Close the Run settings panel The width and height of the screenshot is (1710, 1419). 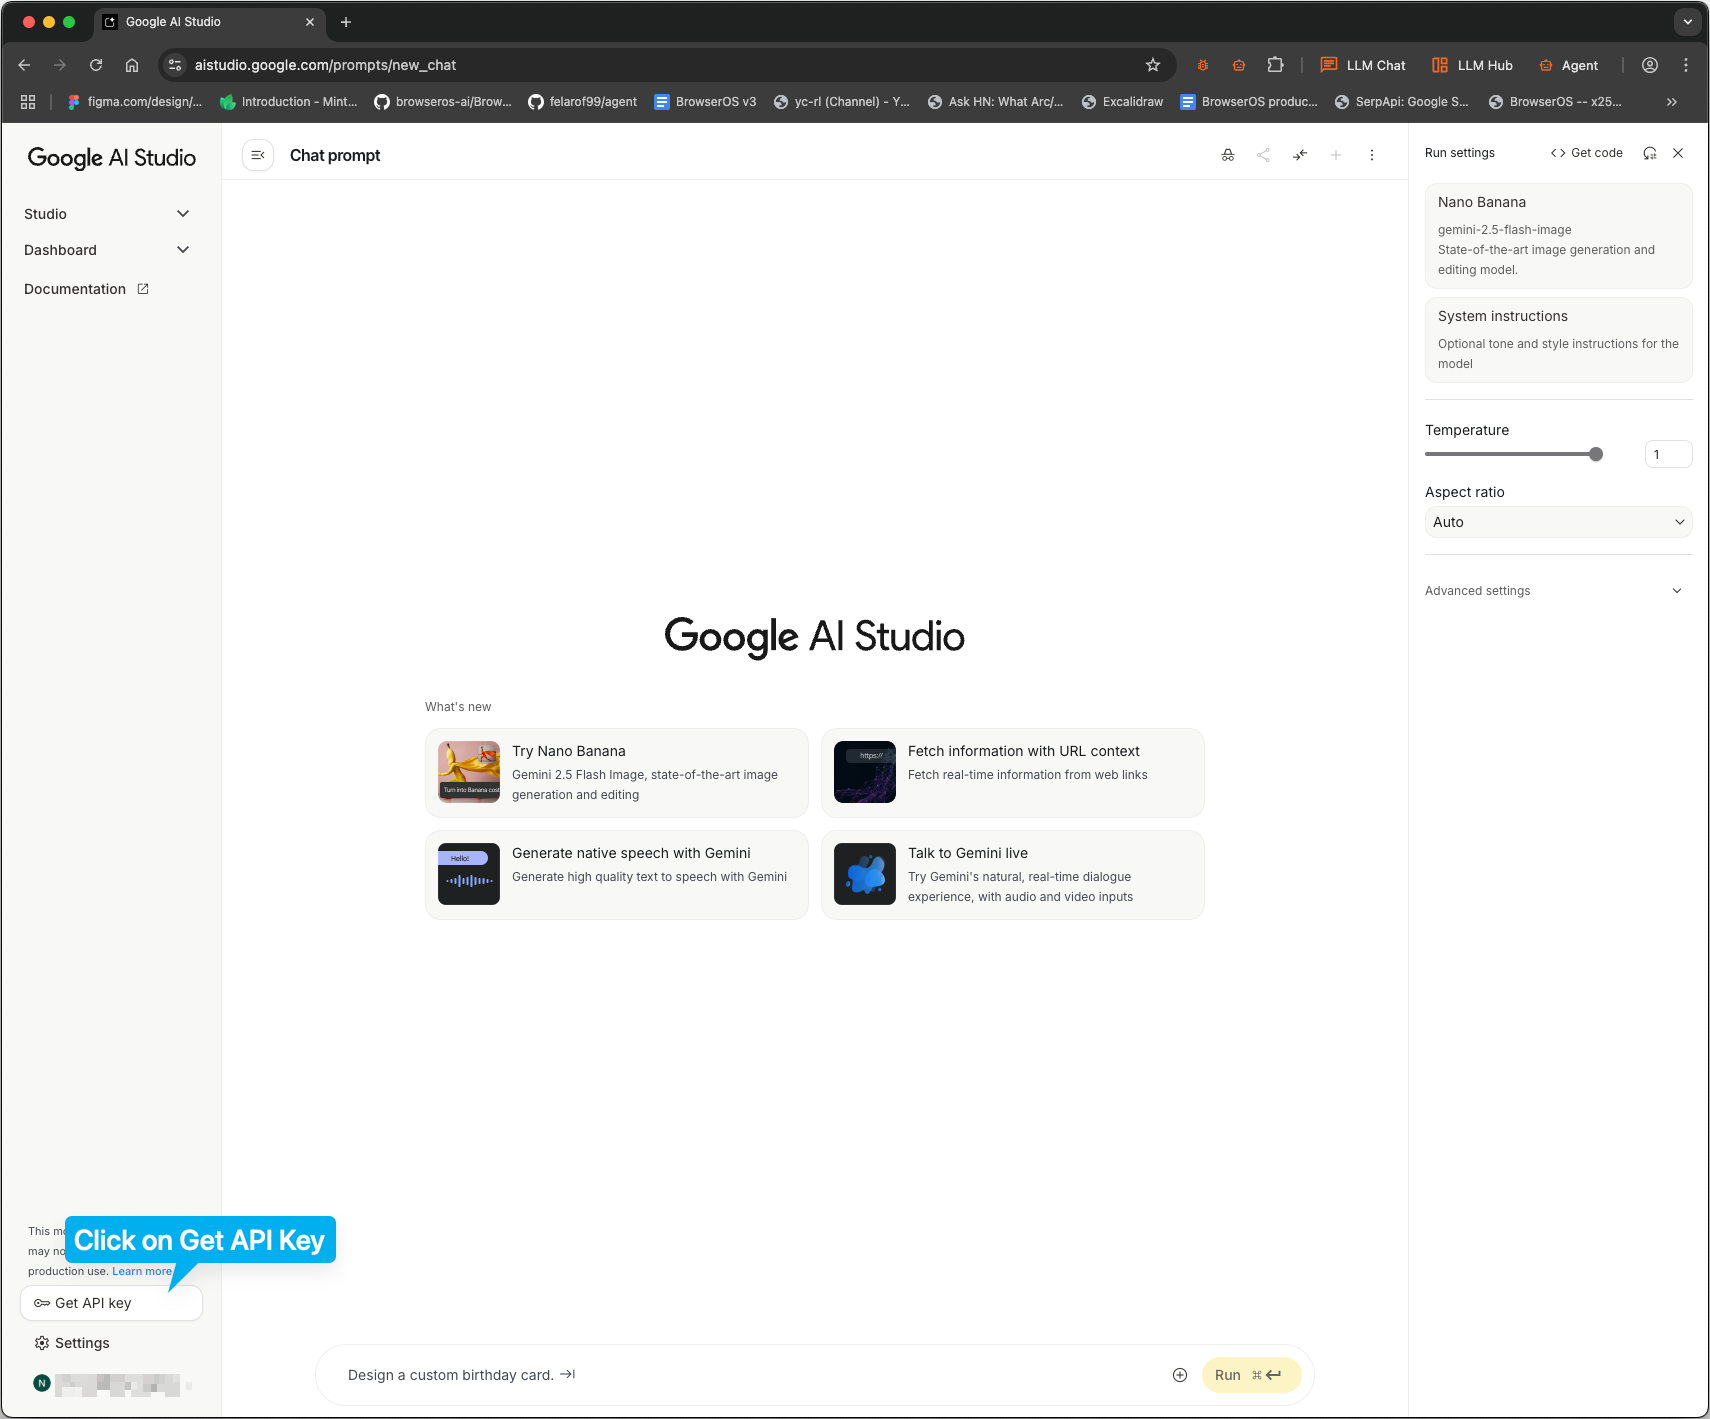(1678, 153)
